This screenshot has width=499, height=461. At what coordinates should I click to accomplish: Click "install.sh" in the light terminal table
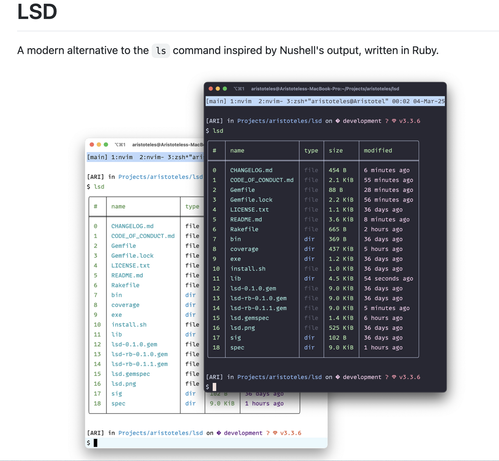(x=129, y=325)
